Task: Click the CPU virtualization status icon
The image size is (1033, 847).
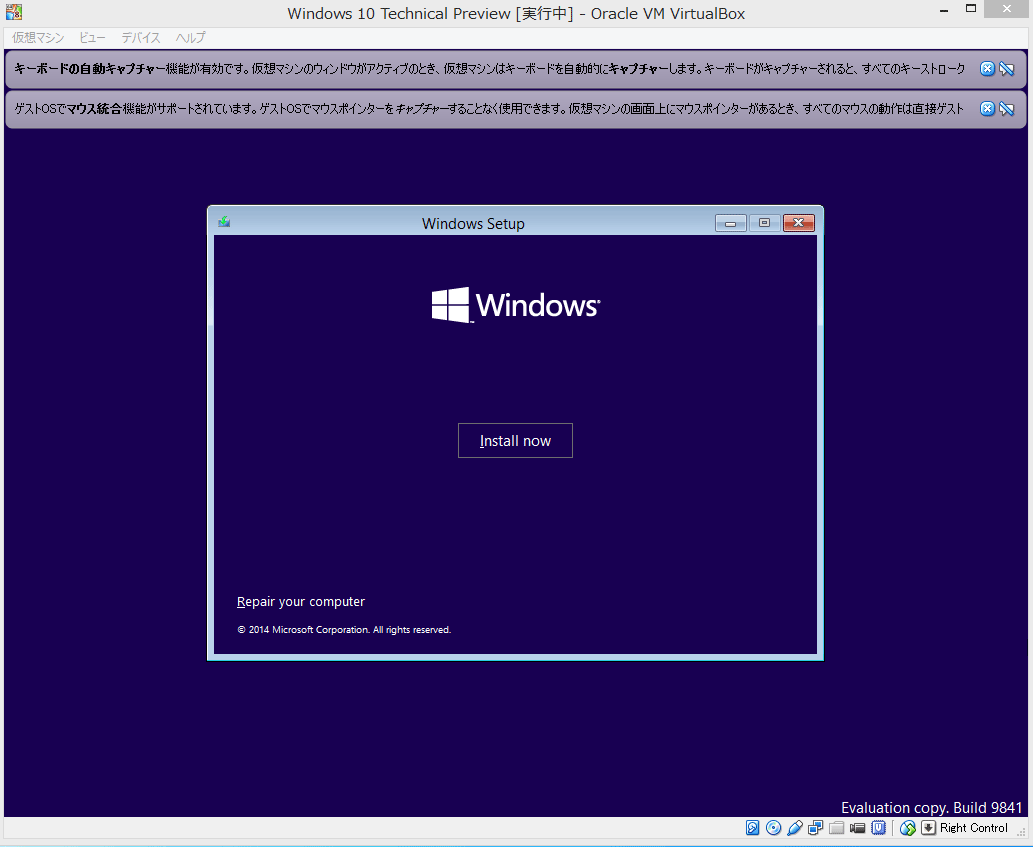Action: pyautogui.click(x=878, y=828)
